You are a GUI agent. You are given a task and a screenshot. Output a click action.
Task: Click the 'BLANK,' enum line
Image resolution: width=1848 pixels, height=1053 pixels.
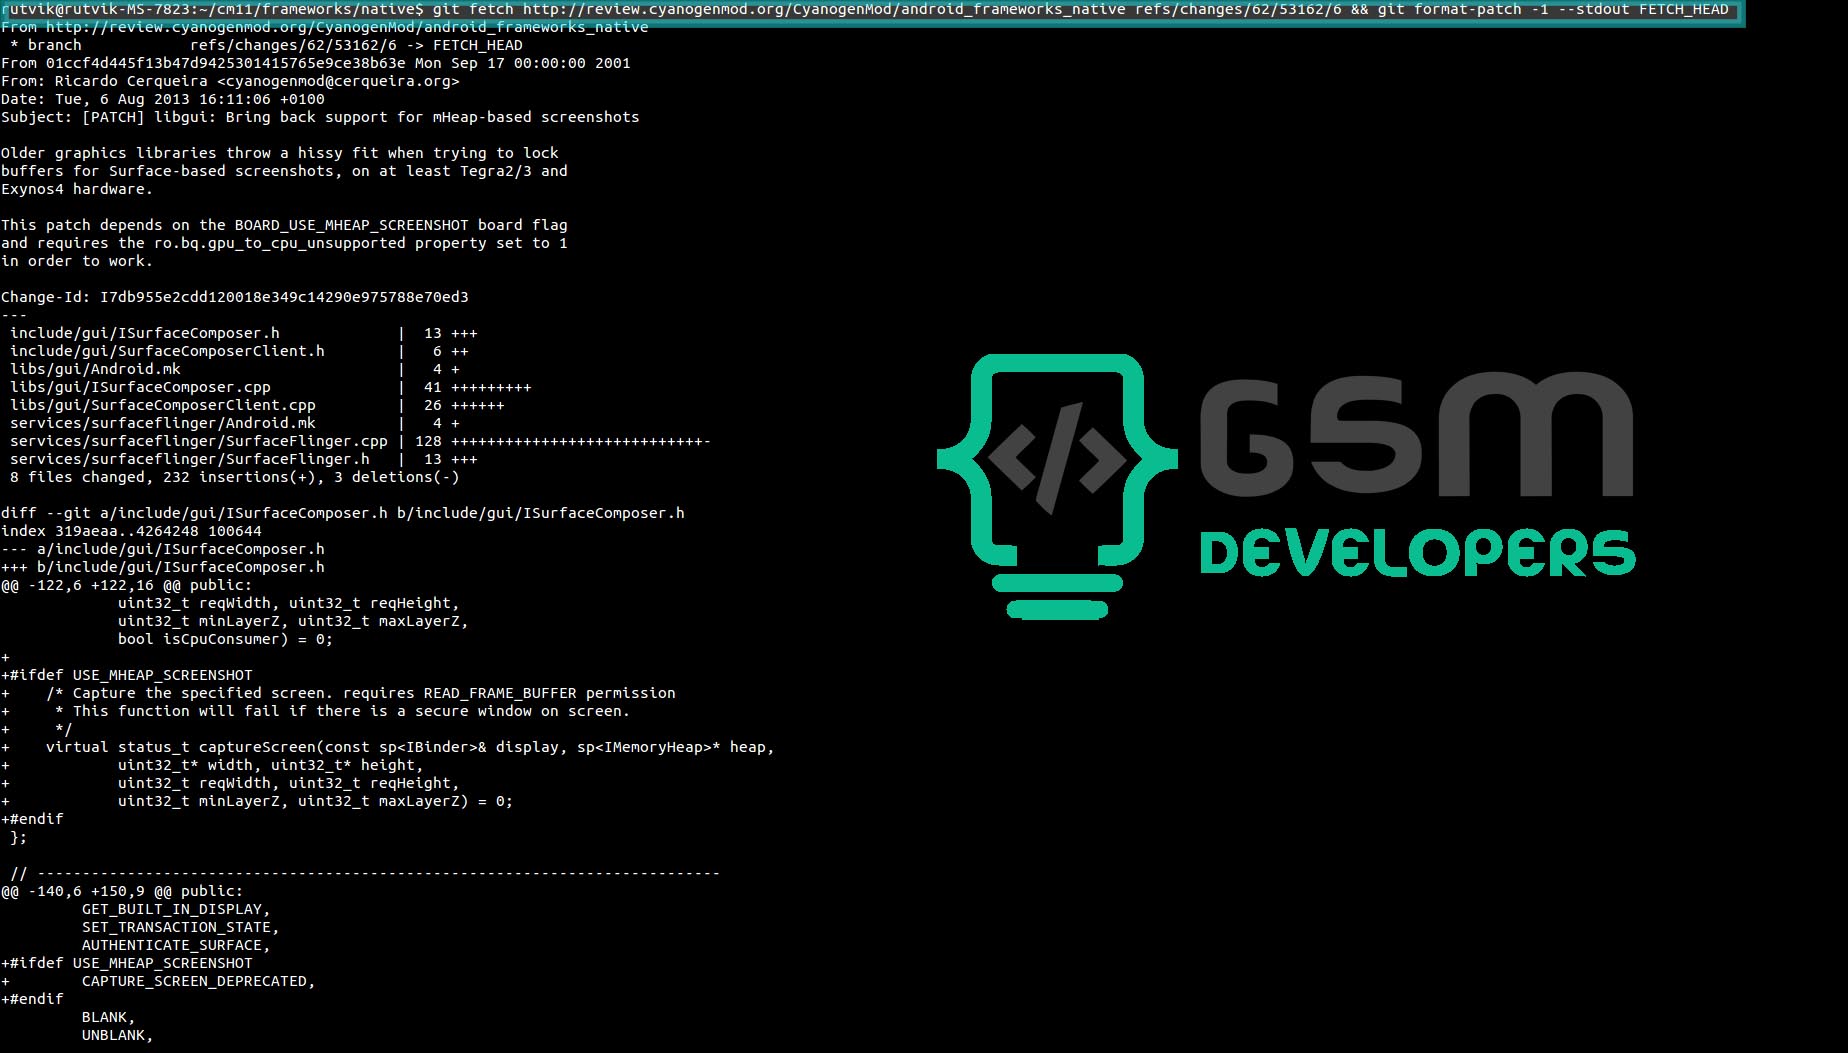coord(108,1017)
